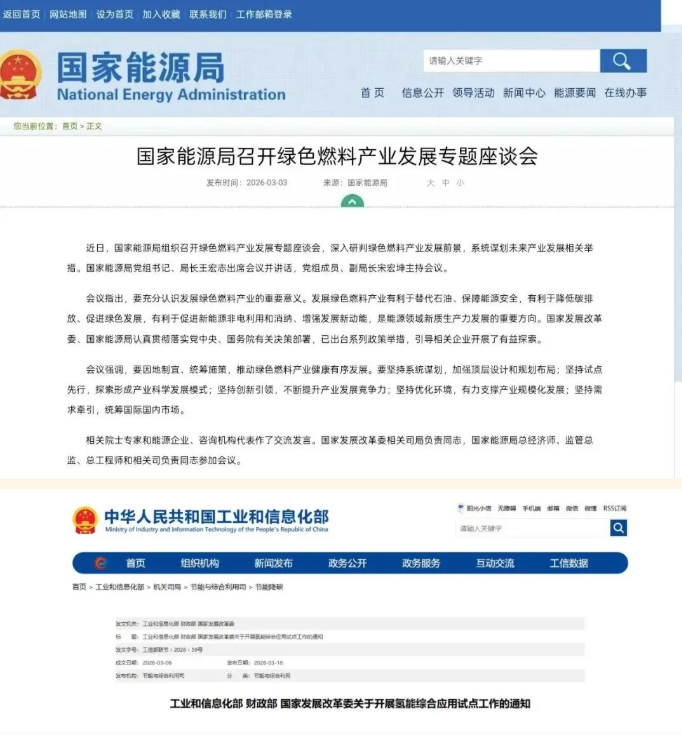682x734 pixels.
Task: Click 首页 in NEA breadcrumb
Action: [70, 126]
